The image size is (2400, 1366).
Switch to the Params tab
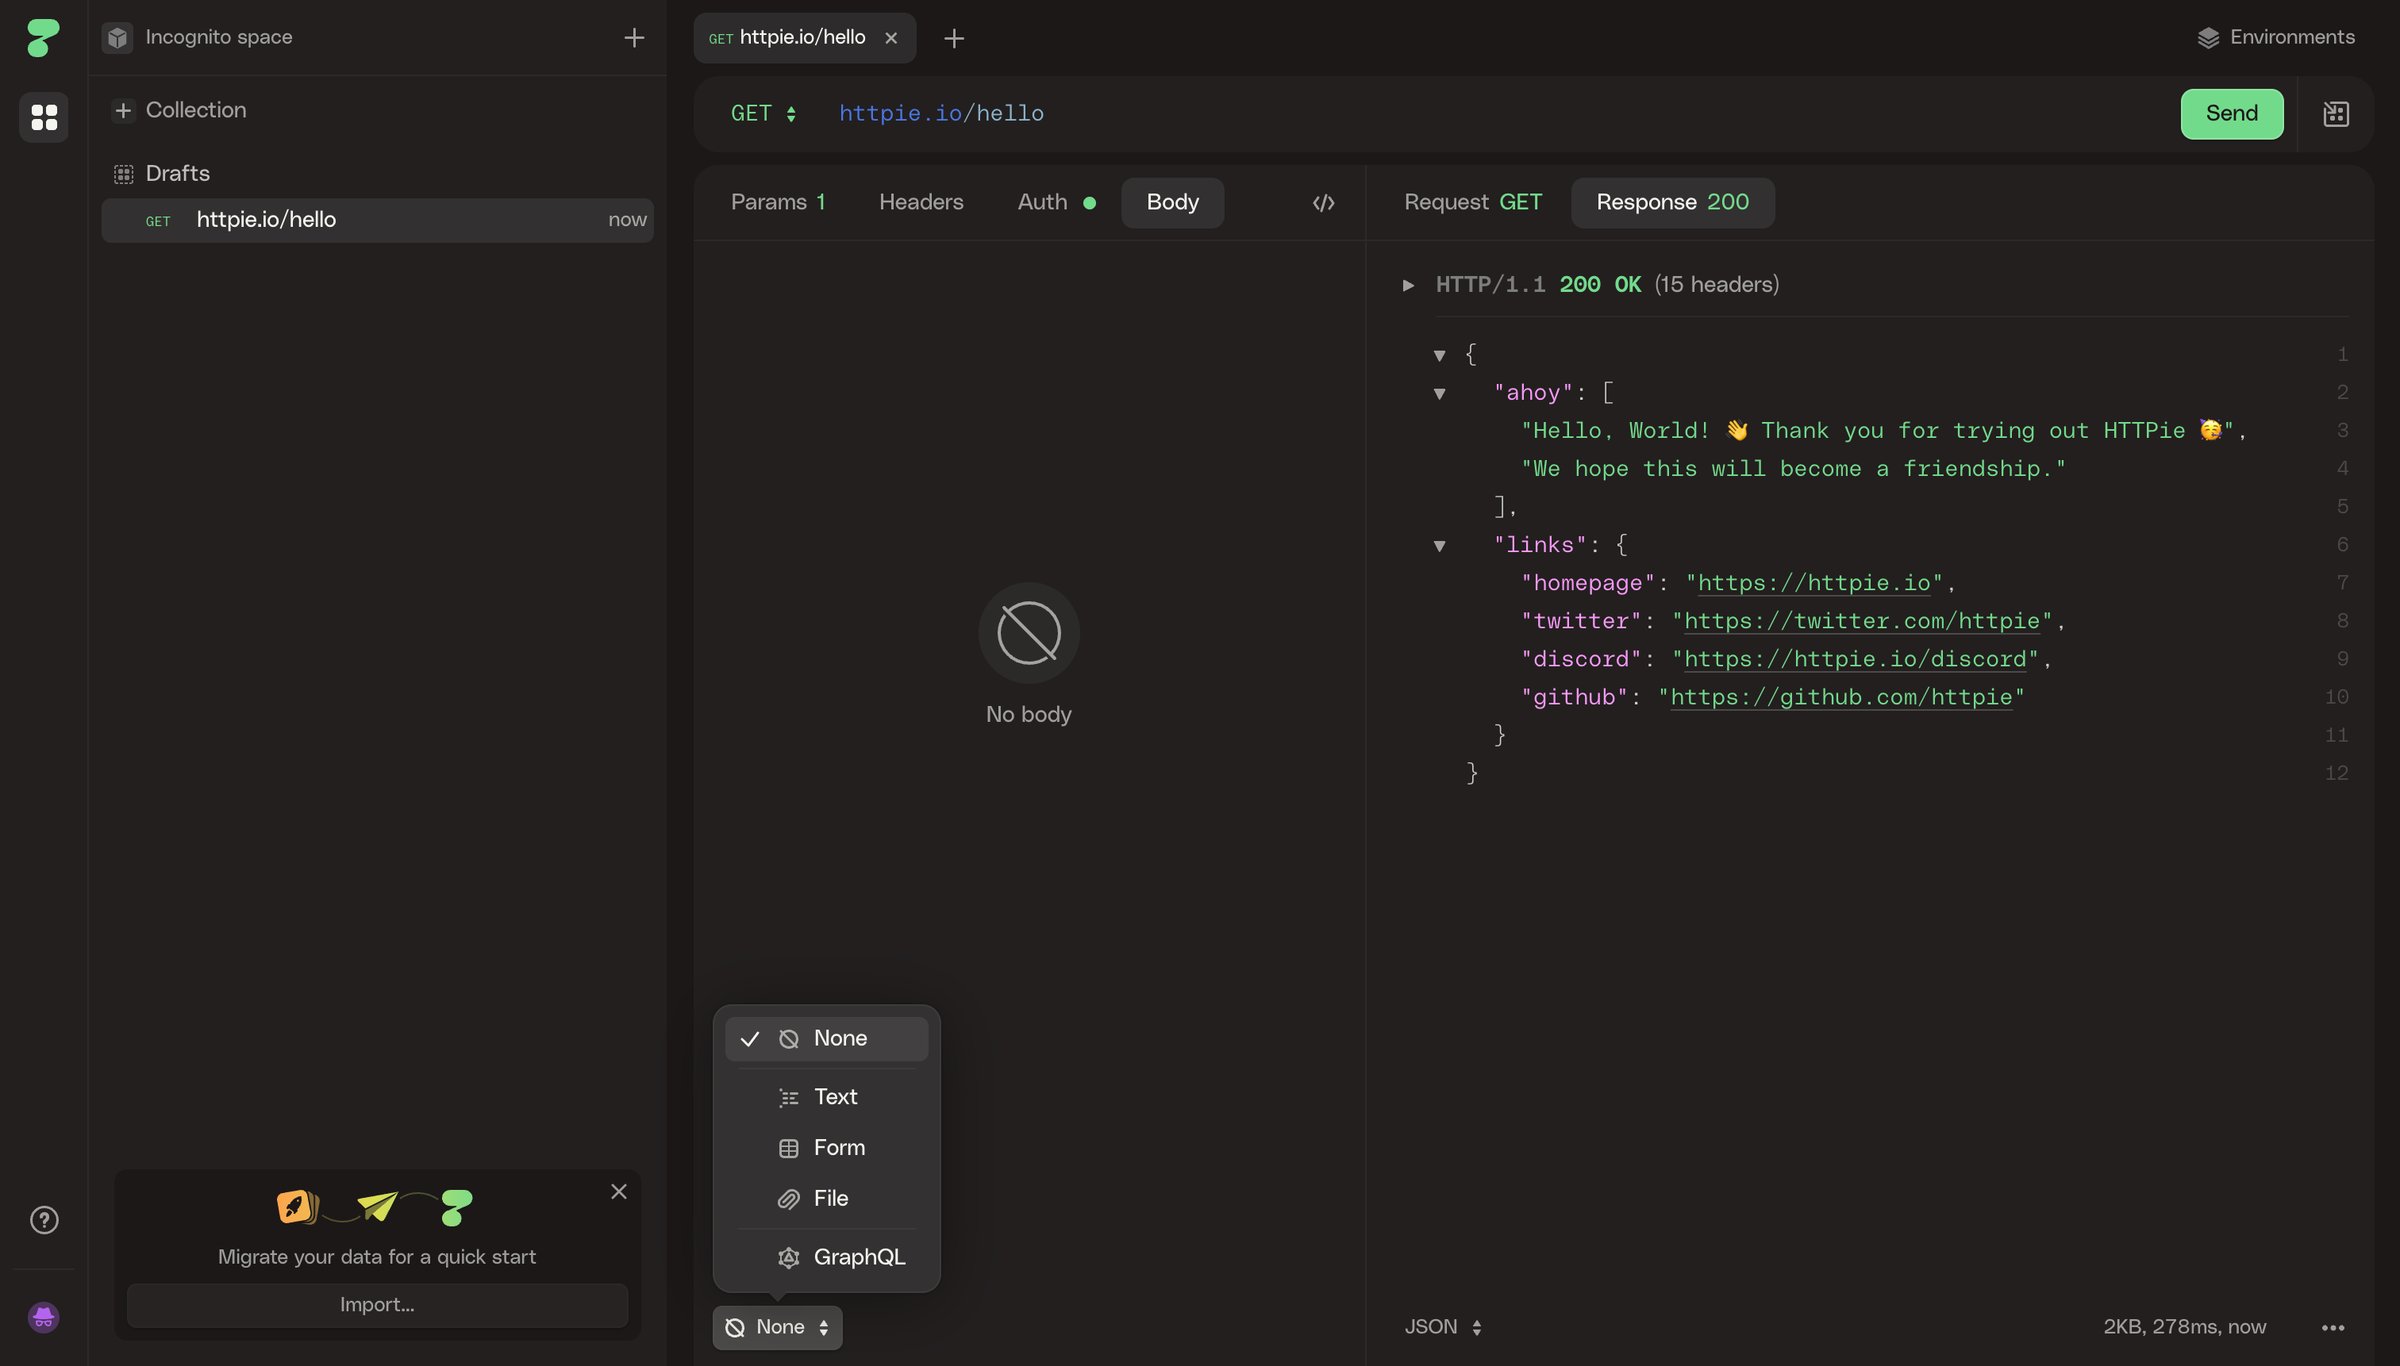pyautogui.click(x=778, y=203)
